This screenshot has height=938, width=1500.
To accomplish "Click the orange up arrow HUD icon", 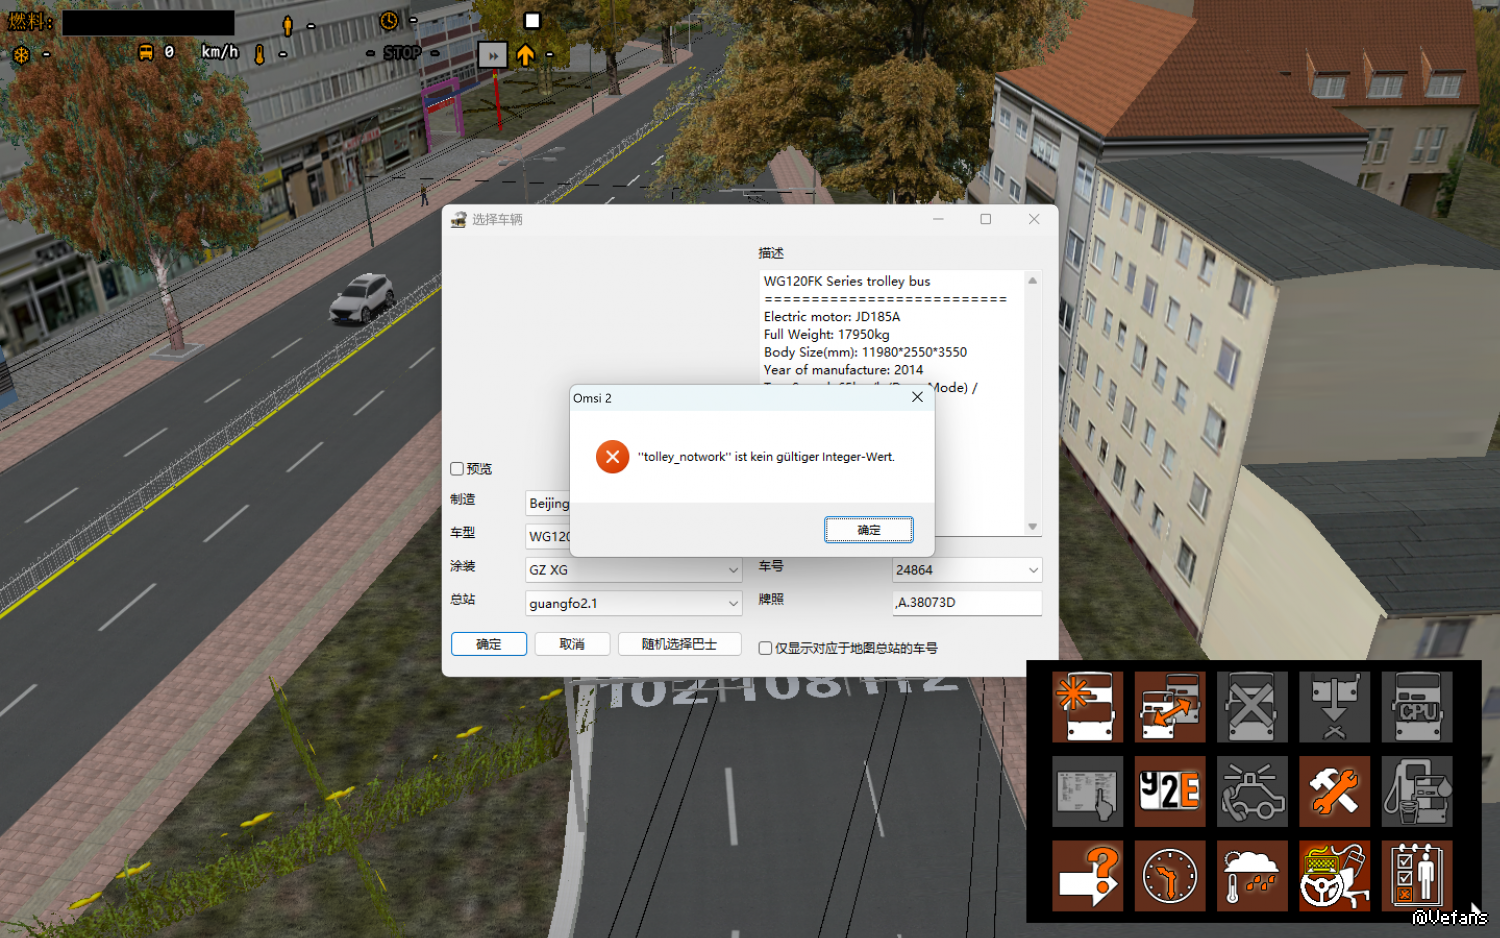I will (x=526, y=55).
